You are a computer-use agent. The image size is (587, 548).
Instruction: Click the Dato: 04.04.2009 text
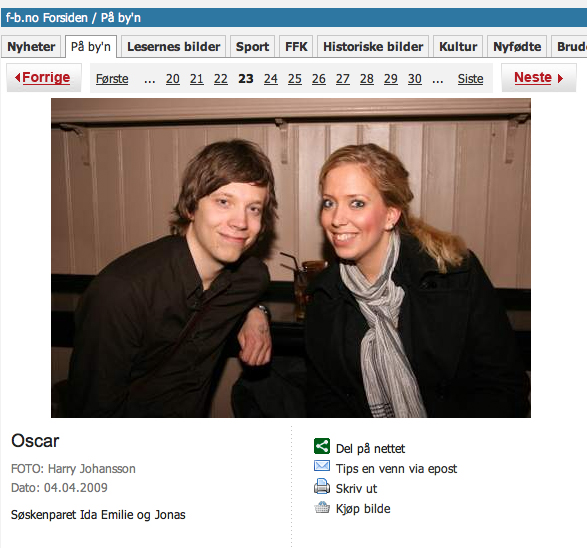pos(59,488)
